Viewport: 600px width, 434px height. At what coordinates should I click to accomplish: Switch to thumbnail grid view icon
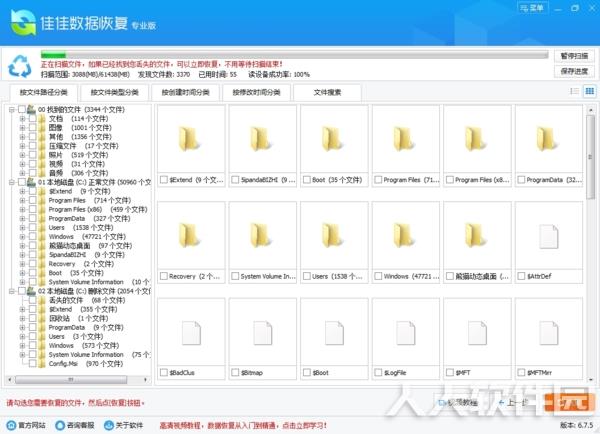pyautogui.click(x=590, y=91)
